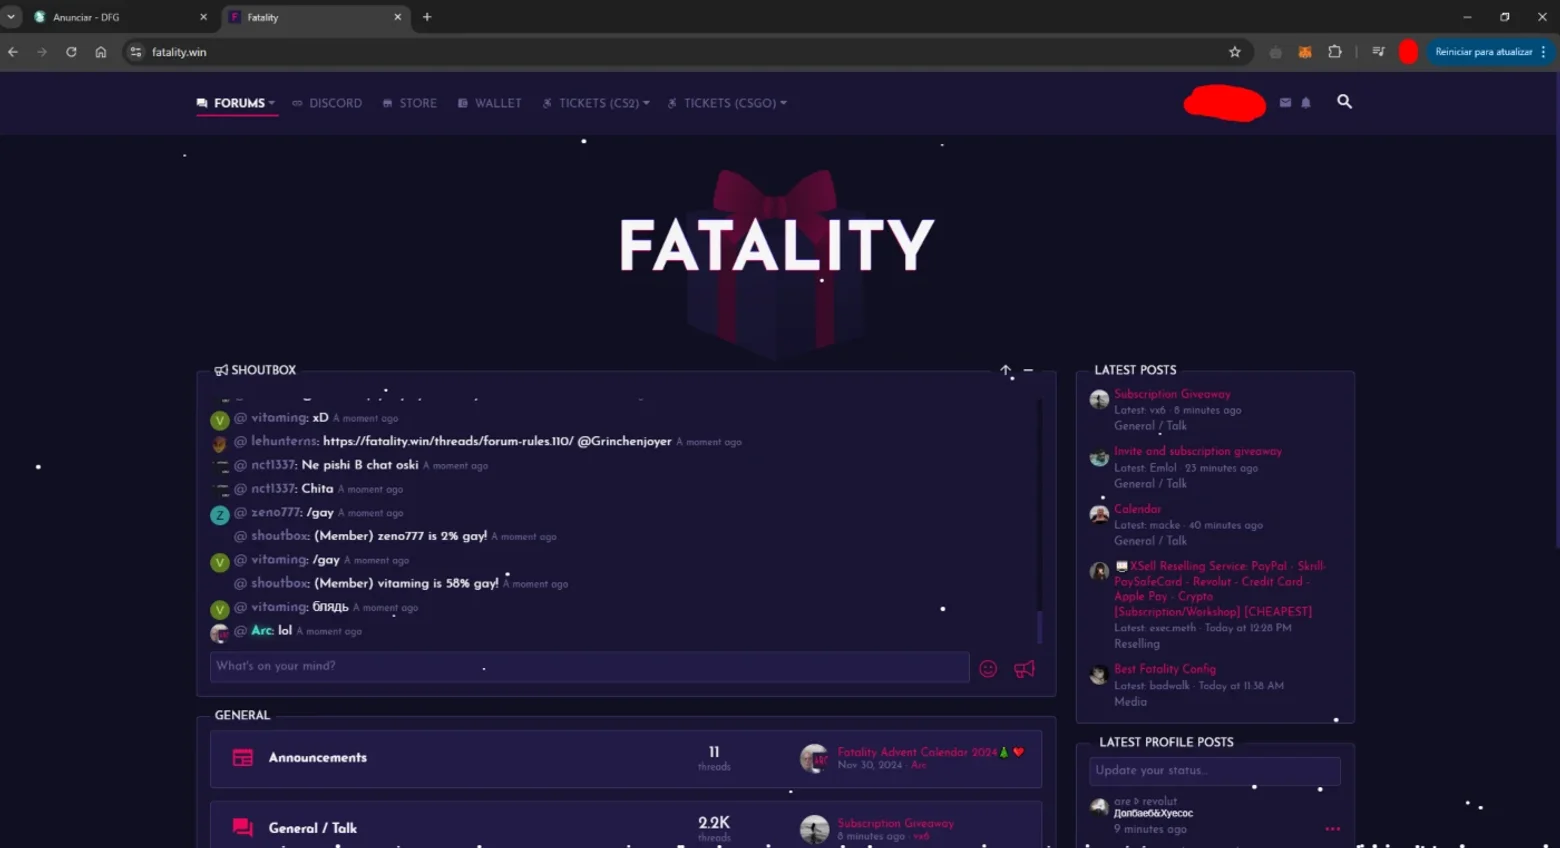Click avatar next to Subscription Giveaway latest post

pyautogui.click(x=1099, y=400)
